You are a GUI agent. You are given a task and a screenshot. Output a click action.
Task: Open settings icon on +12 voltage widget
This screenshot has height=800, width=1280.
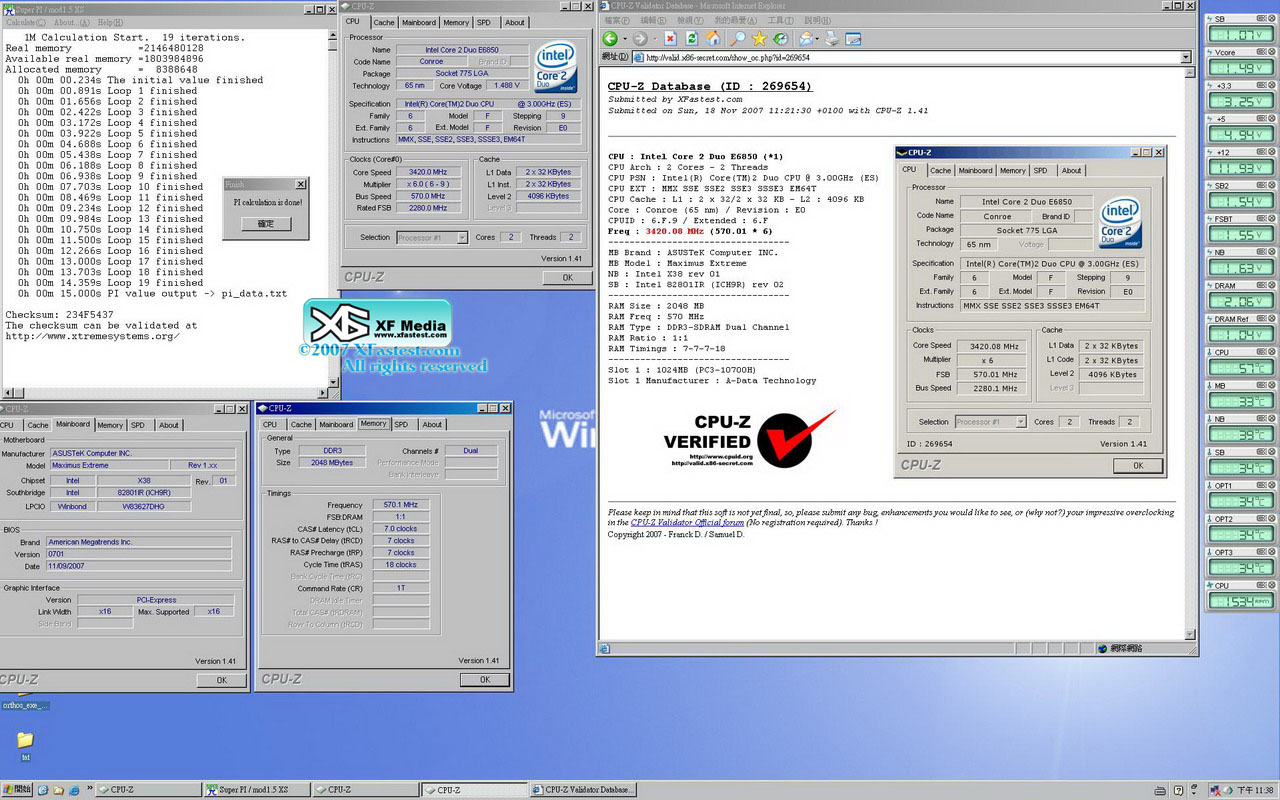(x=1261, y=151)
